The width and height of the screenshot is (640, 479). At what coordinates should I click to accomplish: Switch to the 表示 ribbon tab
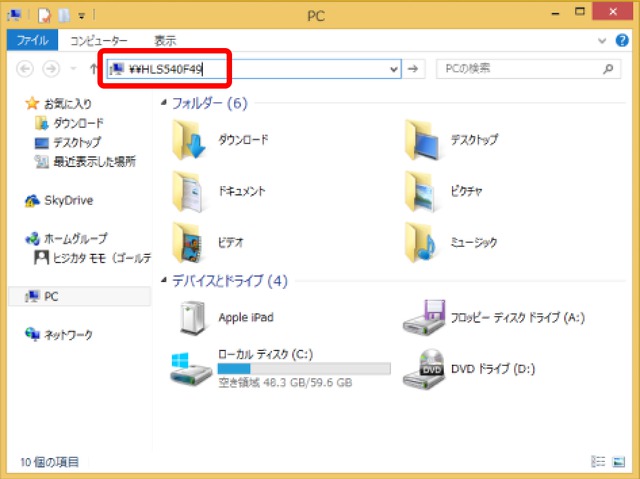pyautogui.click(x=165, y=41)
